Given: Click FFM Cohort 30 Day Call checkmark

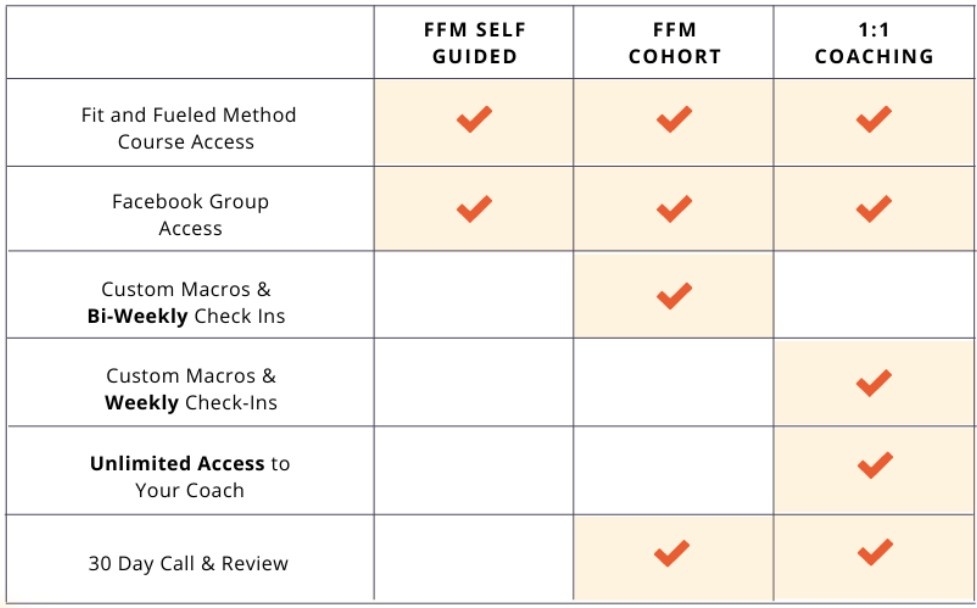Looking at the screenshot, I should (671, 551).
